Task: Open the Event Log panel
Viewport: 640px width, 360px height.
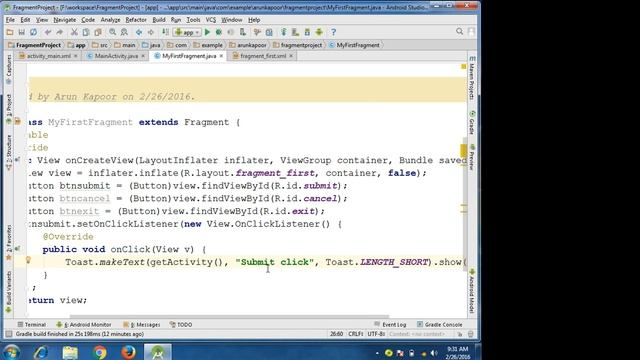Action: coord(390,324)
